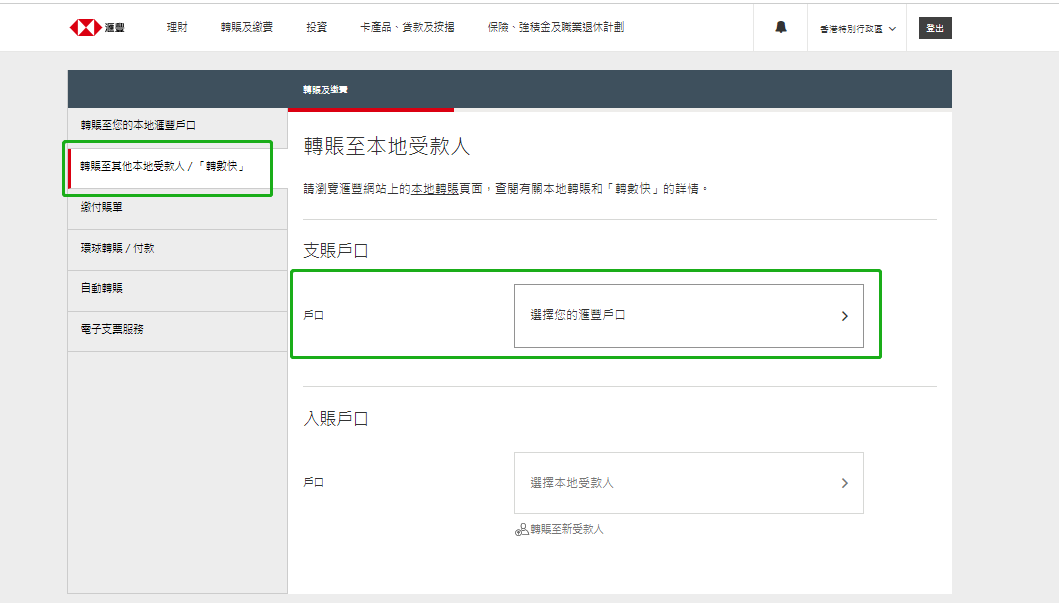
Task: Open the 卡產品、貸款及按揭 menu
Action: click(406, 27)
